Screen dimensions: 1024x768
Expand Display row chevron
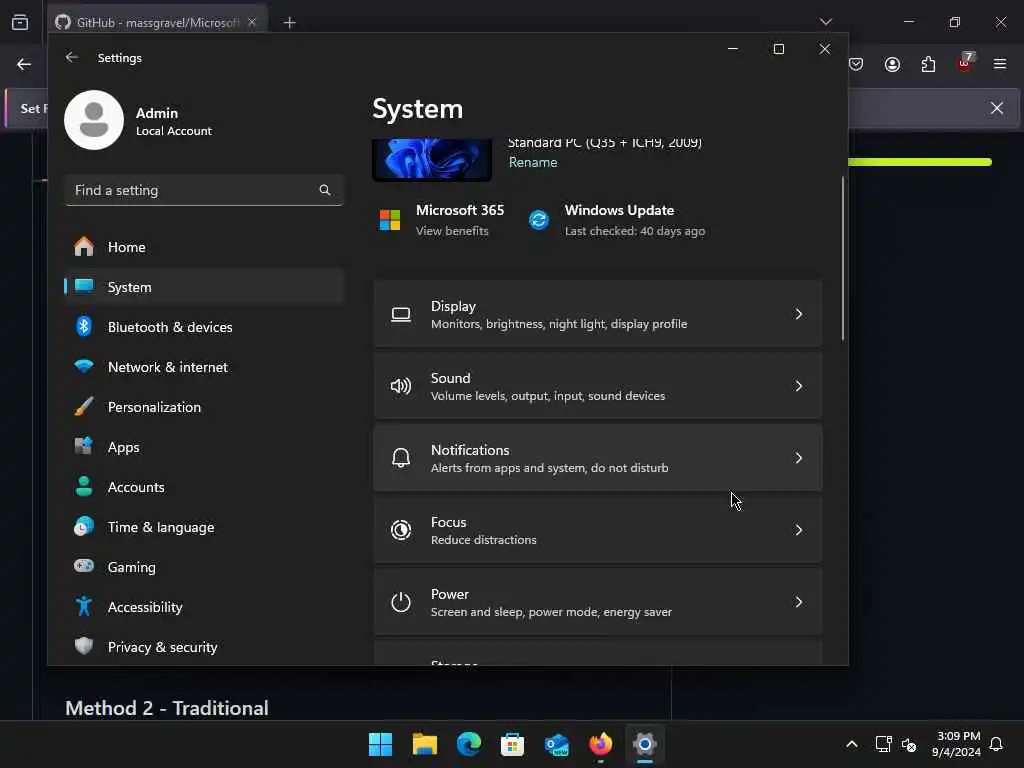pyautogui.click(x=799, y=314)
